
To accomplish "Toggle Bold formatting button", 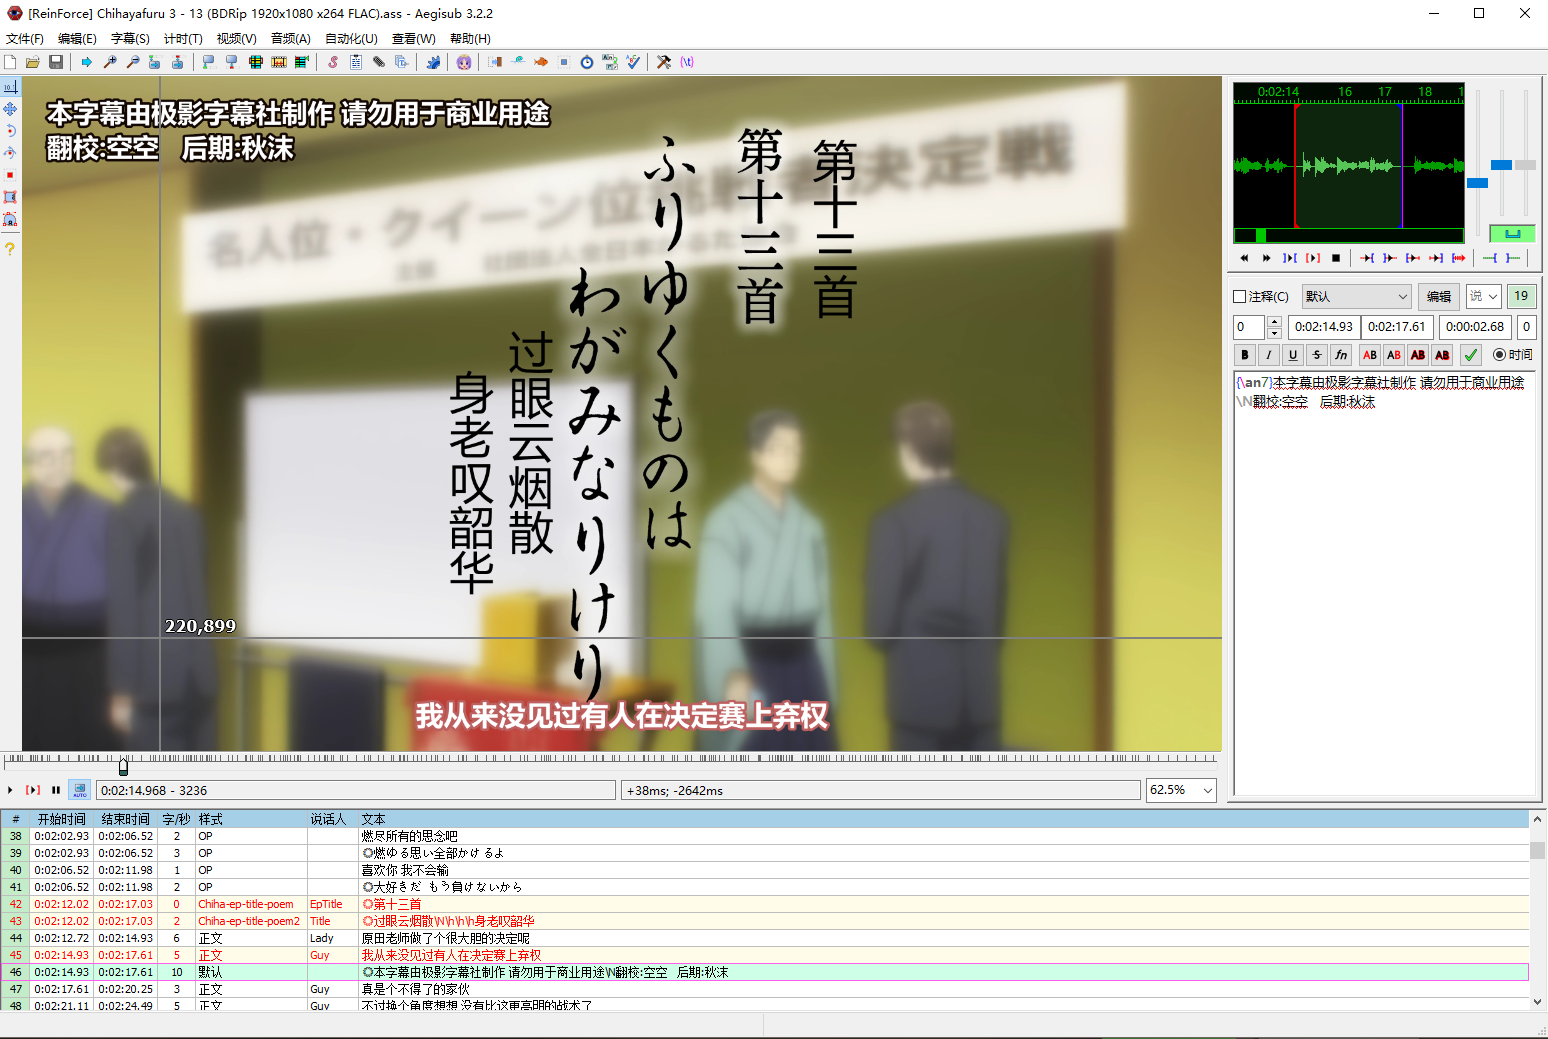I will click(x=1245, y=355).
